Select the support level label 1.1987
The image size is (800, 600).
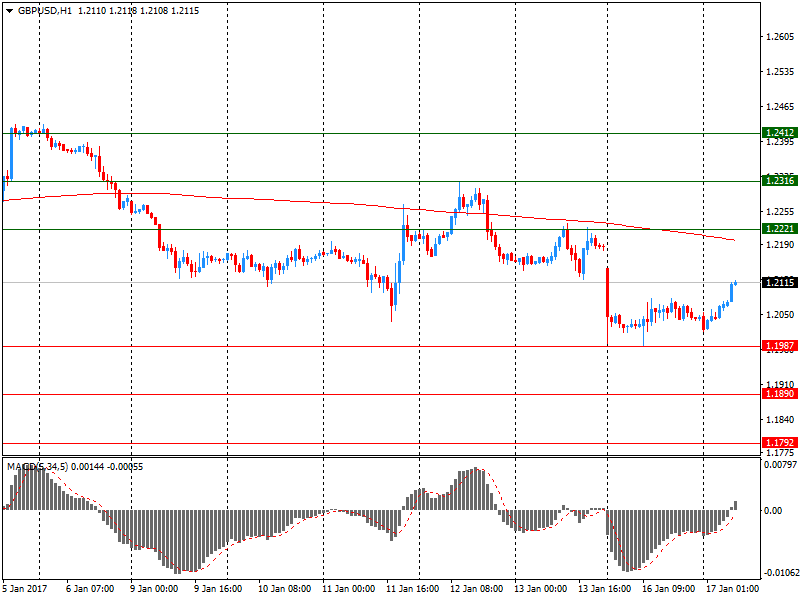(779, 346)
